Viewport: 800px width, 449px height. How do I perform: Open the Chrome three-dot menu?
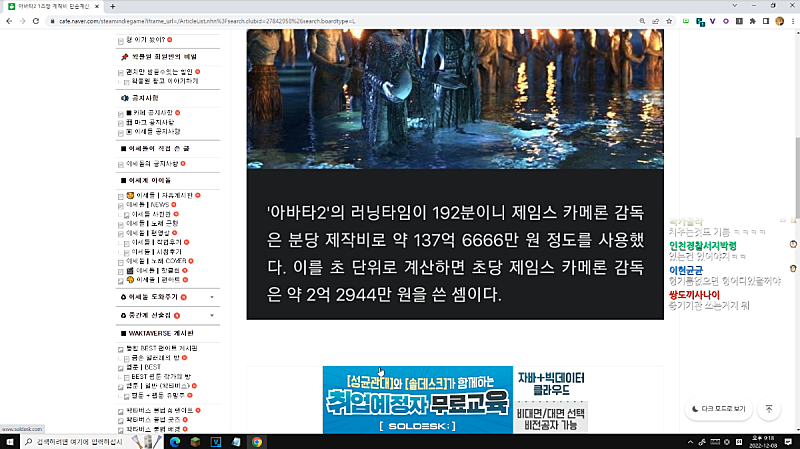click(793, 21)
